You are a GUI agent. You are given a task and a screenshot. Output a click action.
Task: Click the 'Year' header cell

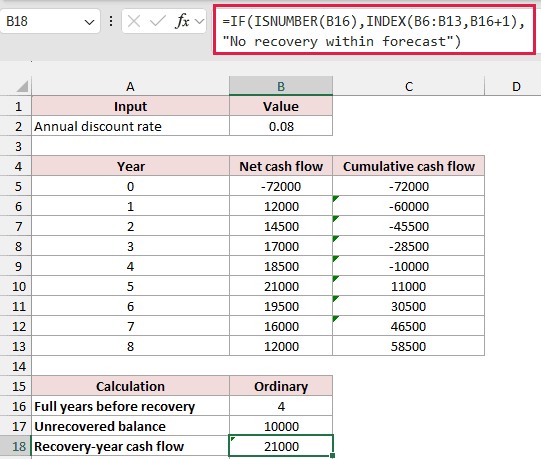click(x=130, y=166)
